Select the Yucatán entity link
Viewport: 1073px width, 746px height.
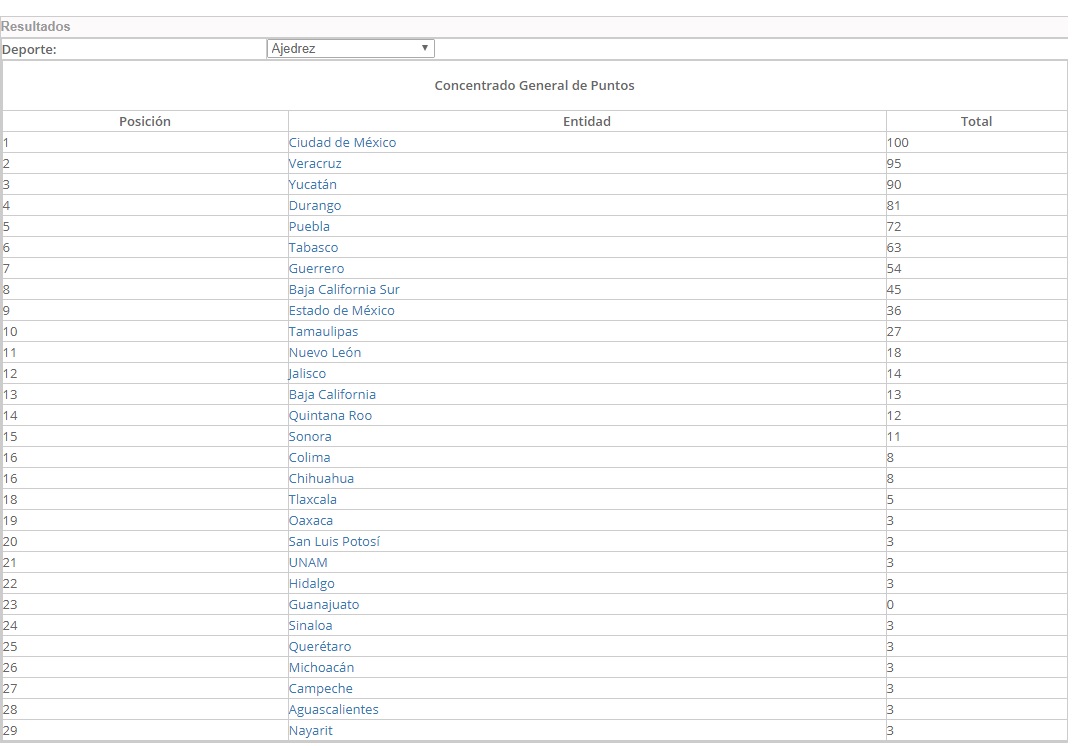(312, 185)
